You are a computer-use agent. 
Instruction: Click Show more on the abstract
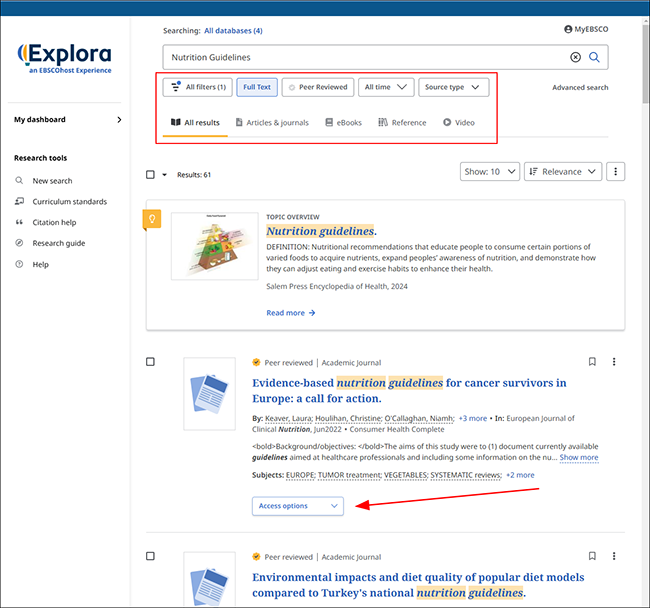pyautogui.click(x=579, y=457)
